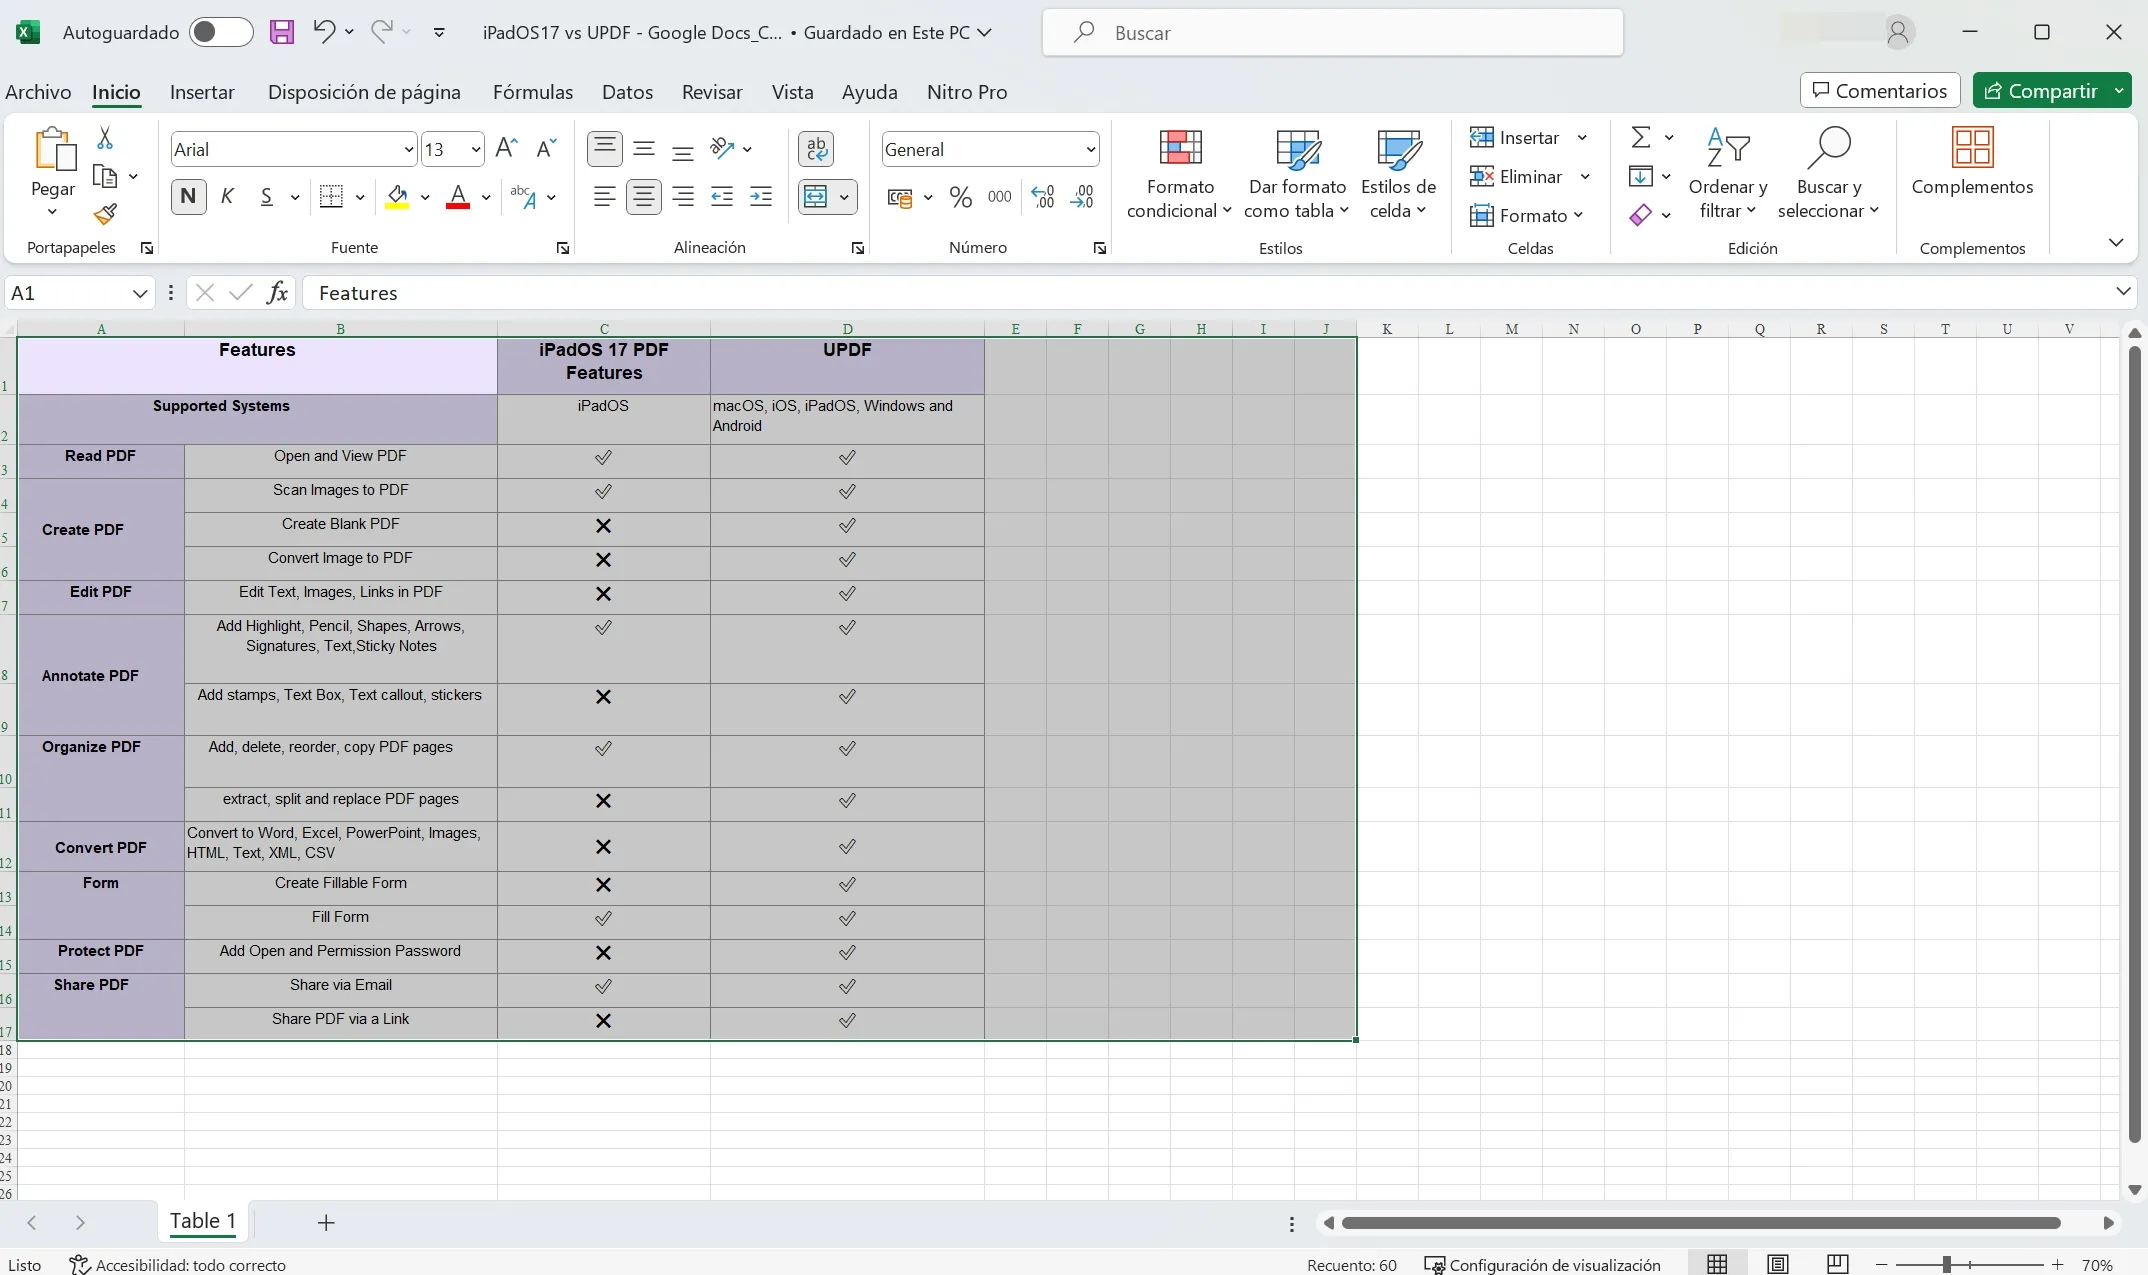Cut selection with scissors icon
The width and height of the screenshot is (2148, 1275).
(105, 138)
